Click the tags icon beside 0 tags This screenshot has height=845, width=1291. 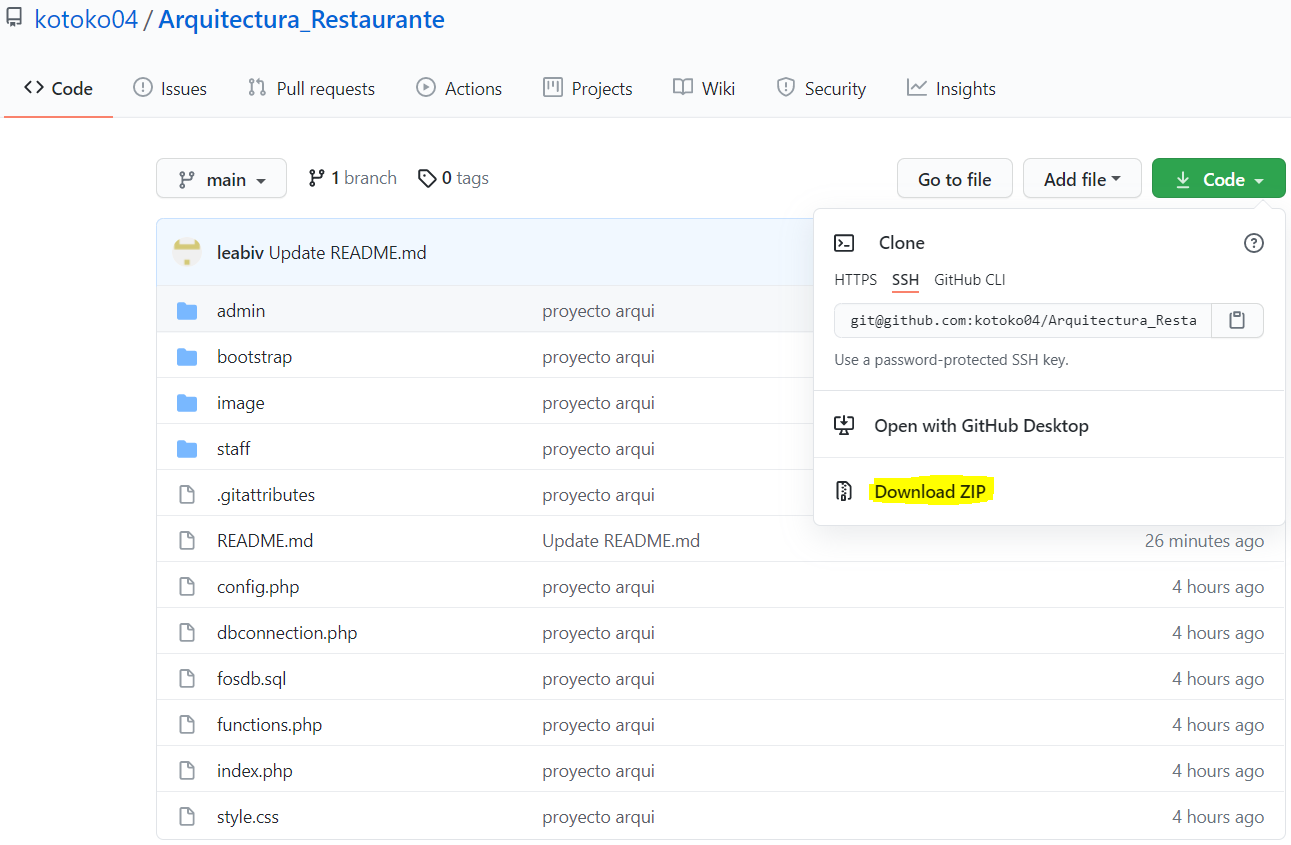click(428, 177)
